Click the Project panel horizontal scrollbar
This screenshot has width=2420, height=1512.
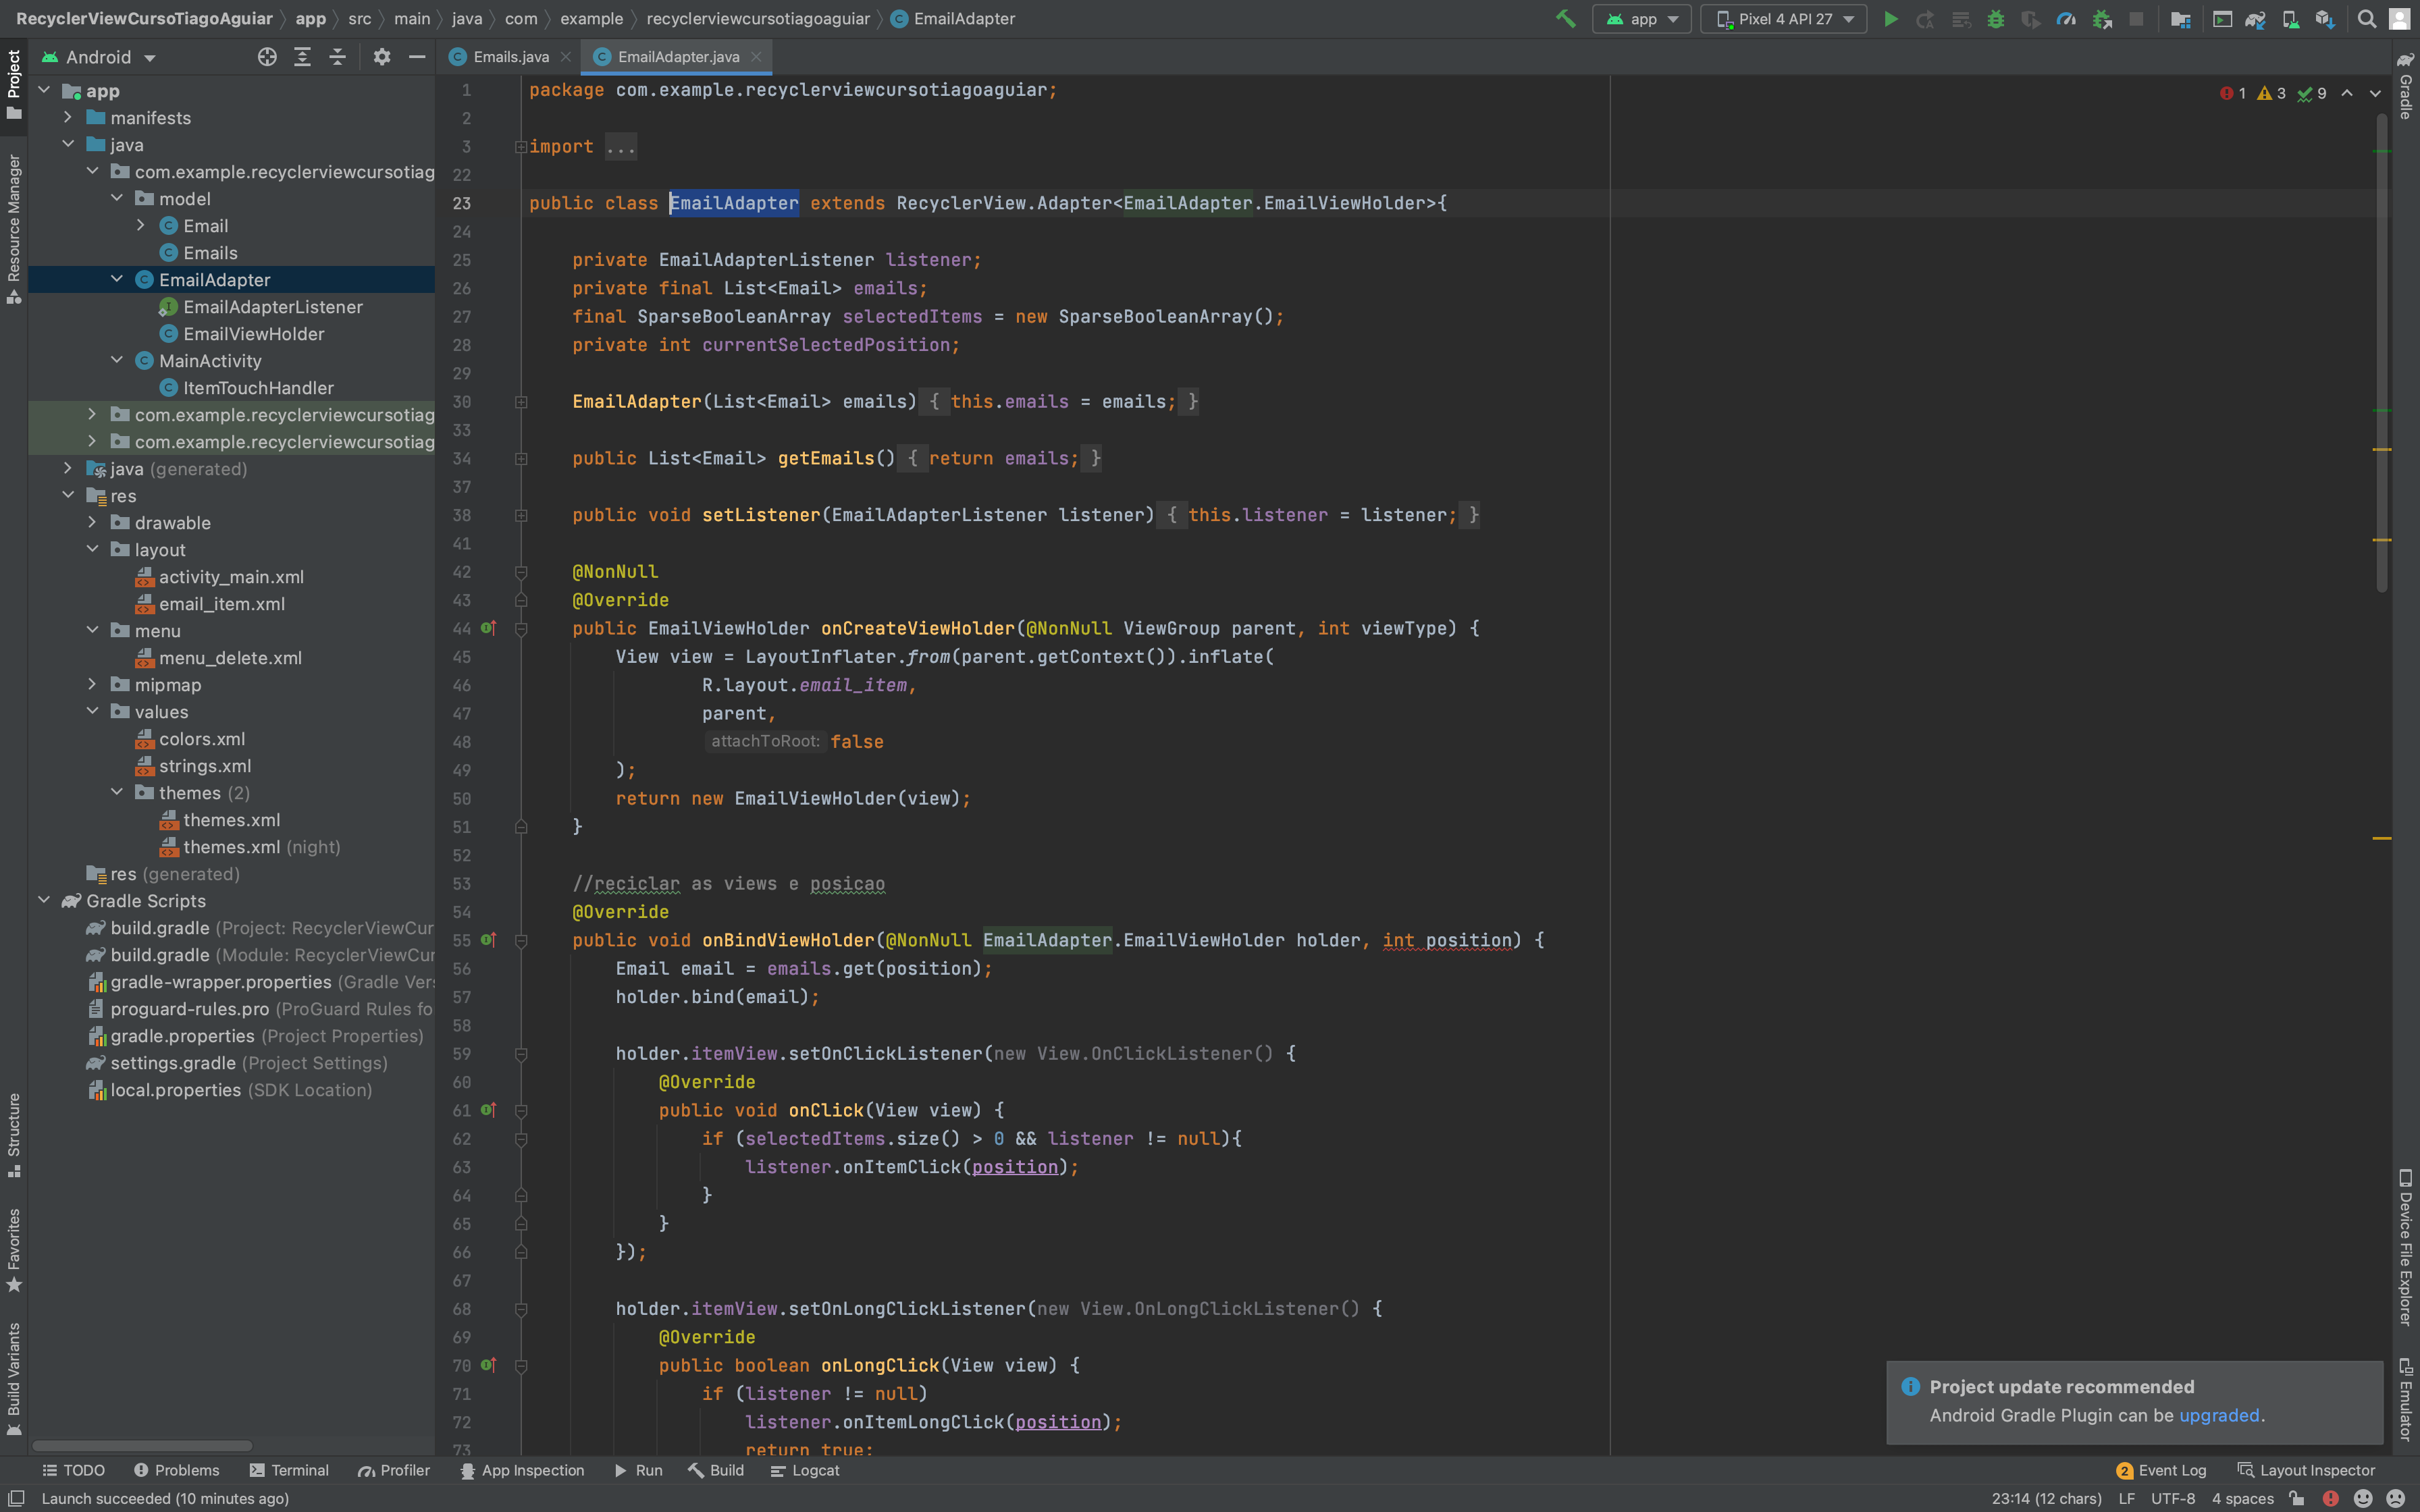pos(142,1445)
